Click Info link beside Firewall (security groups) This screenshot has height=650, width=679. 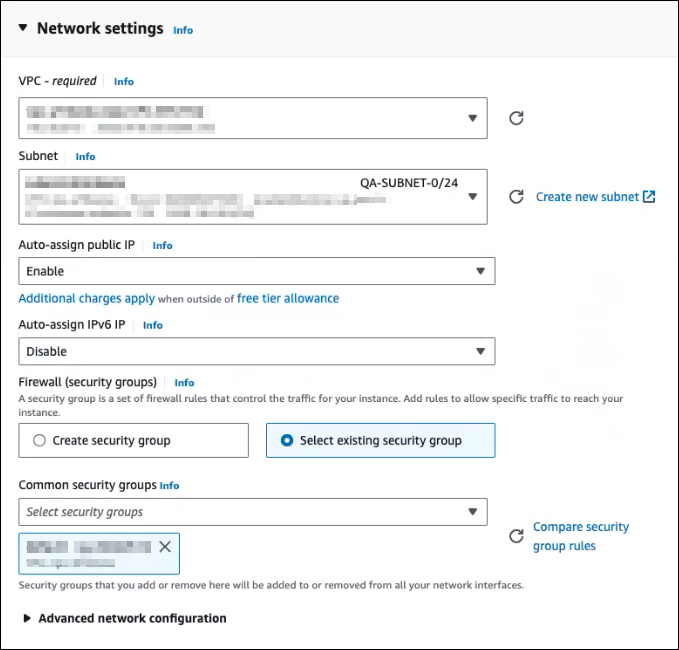tap(184, 382)
